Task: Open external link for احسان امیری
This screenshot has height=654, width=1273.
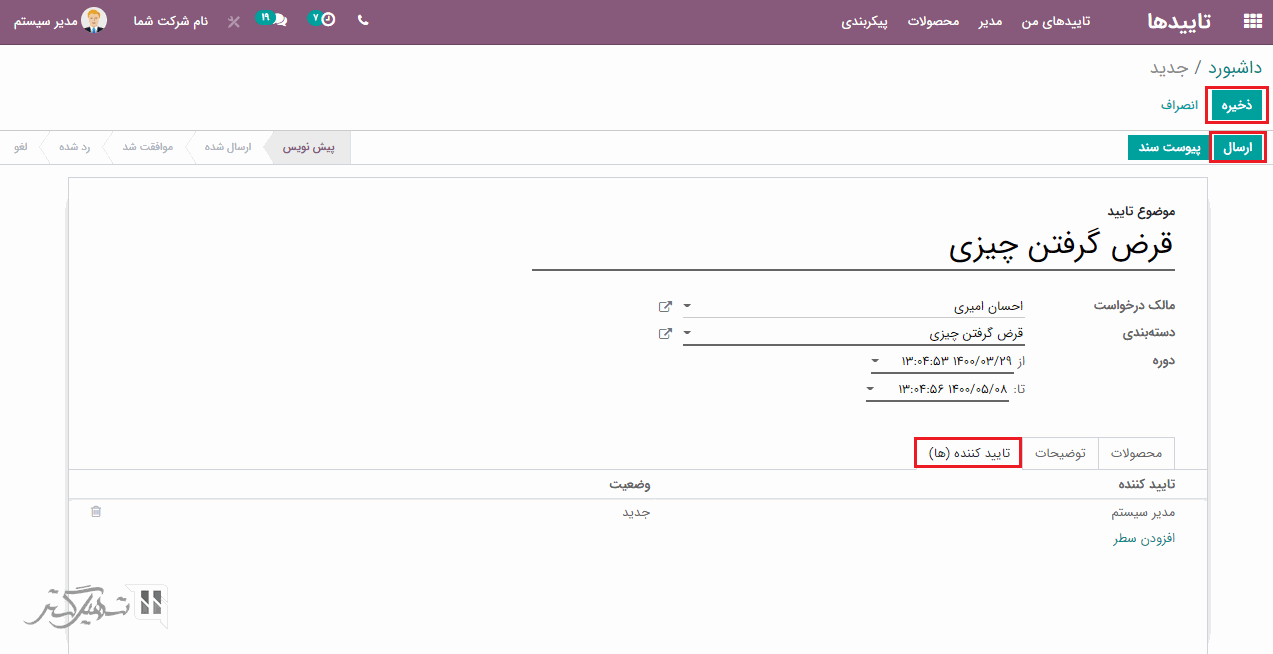Action: pos(665,306)
